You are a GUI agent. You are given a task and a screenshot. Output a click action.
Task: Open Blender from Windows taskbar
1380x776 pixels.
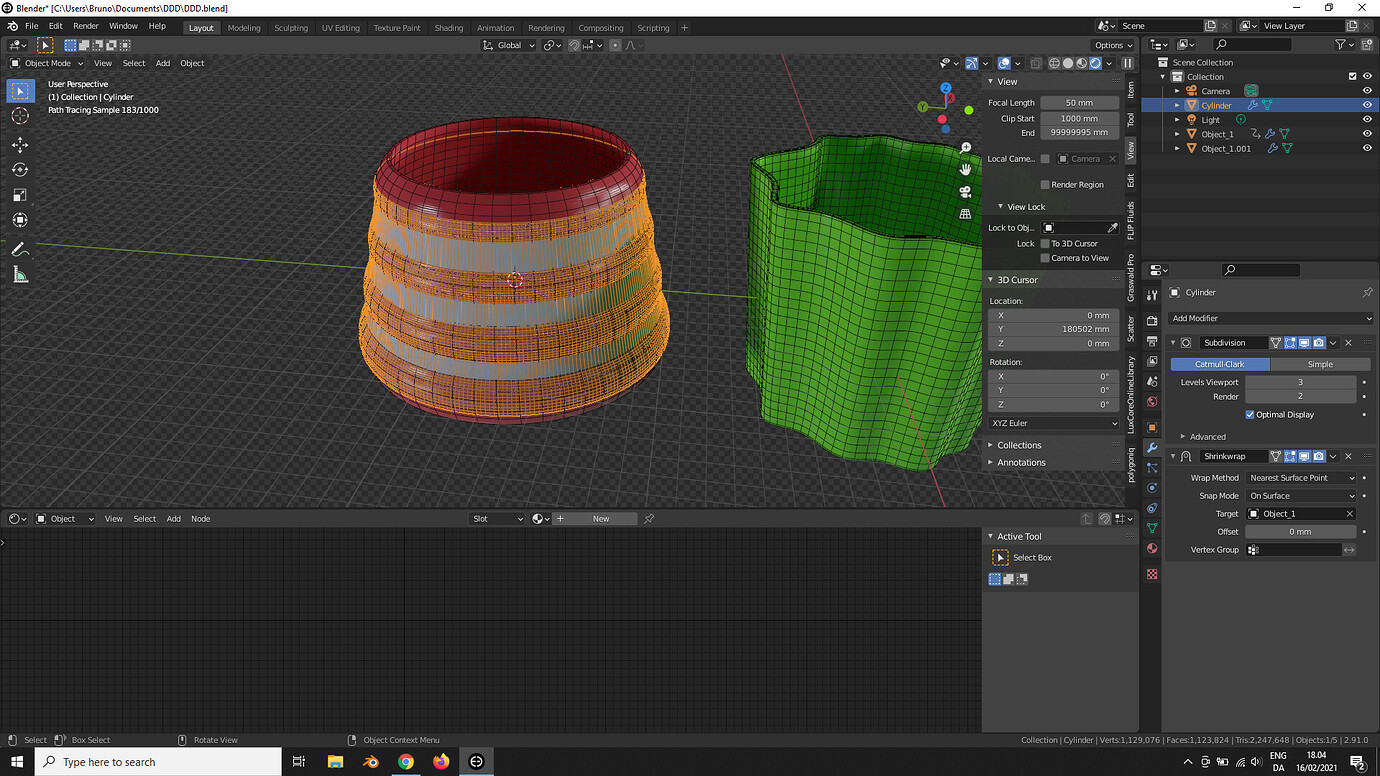(x=371, y=761)
